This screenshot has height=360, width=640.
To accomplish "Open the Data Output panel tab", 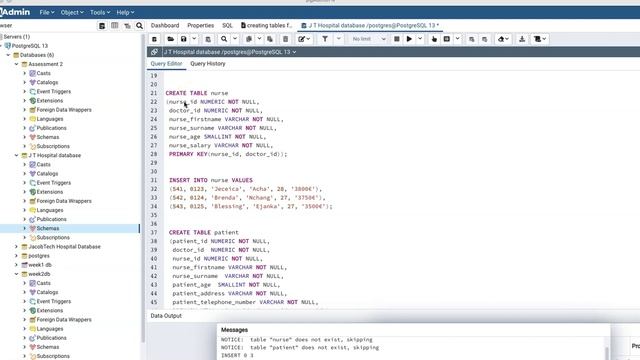I will (x=166, y=316).
